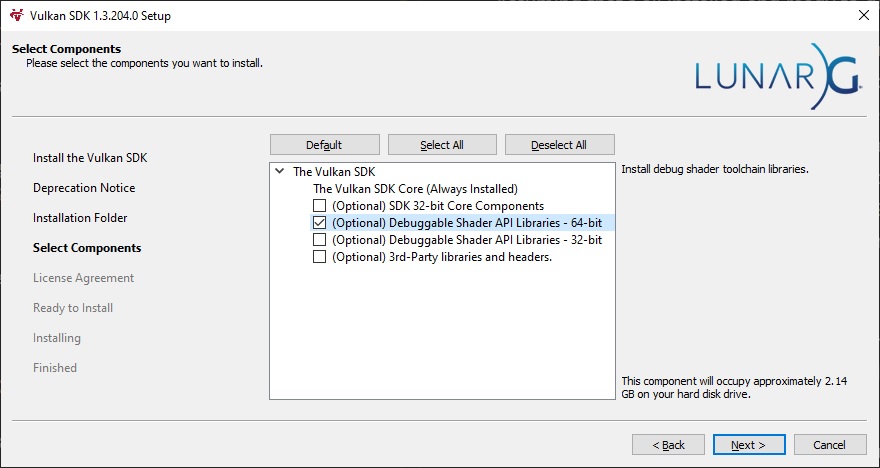The height and width of the screenshot is (468, 880).
Task: Click Debuggable Shader API Libraries - 64-bit label
Action: pyautogui.click(x=467, y=223)
